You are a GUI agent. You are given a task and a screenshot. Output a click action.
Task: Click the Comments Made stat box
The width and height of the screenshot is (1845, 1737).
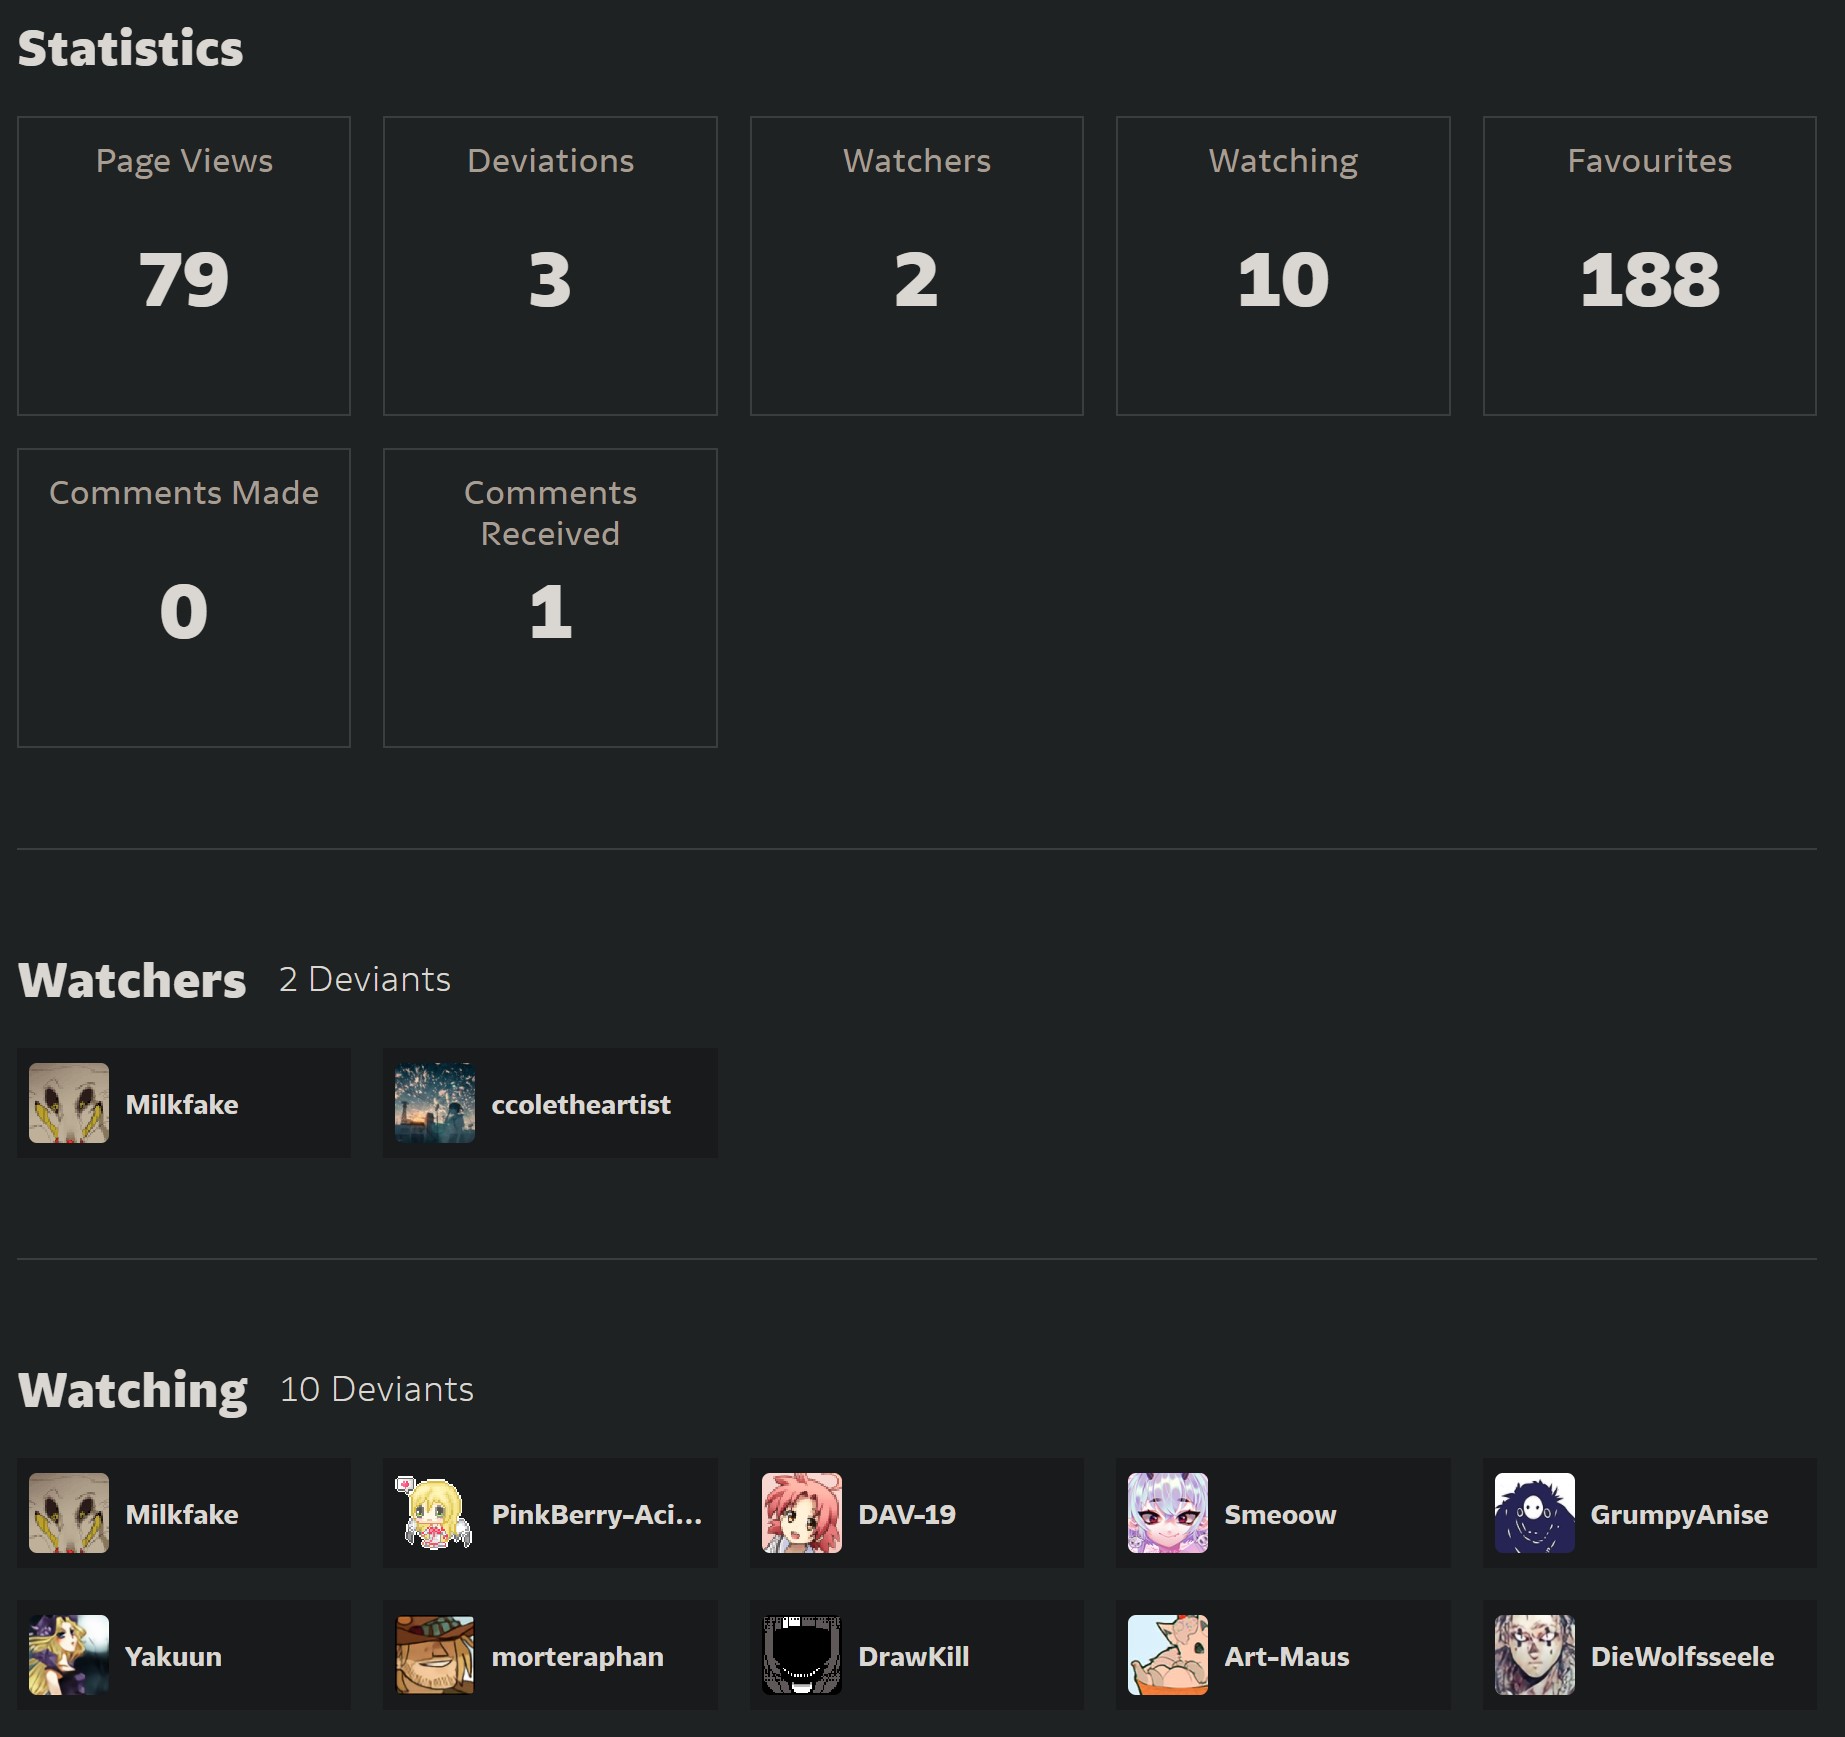(x=184, y=598)
